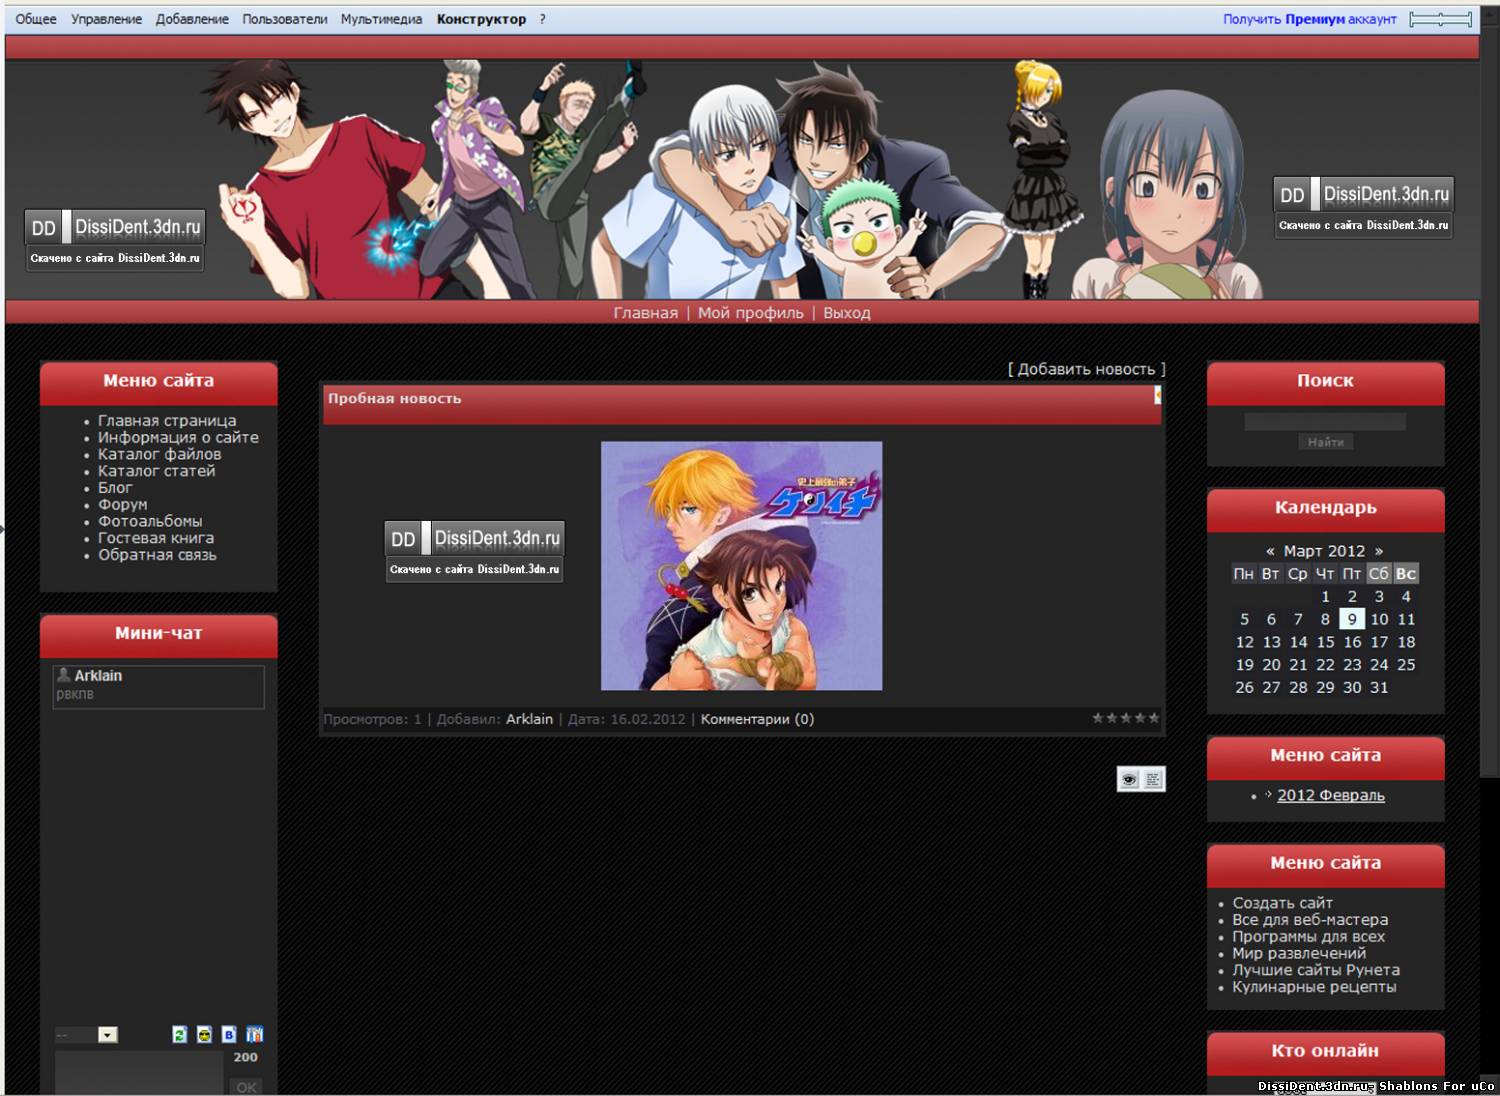Image resolution: width=1500 pixels, height=1096 pixels.
Task: Click the BB-codes icon in mini-chat
Action: [x=229, y=1035]
